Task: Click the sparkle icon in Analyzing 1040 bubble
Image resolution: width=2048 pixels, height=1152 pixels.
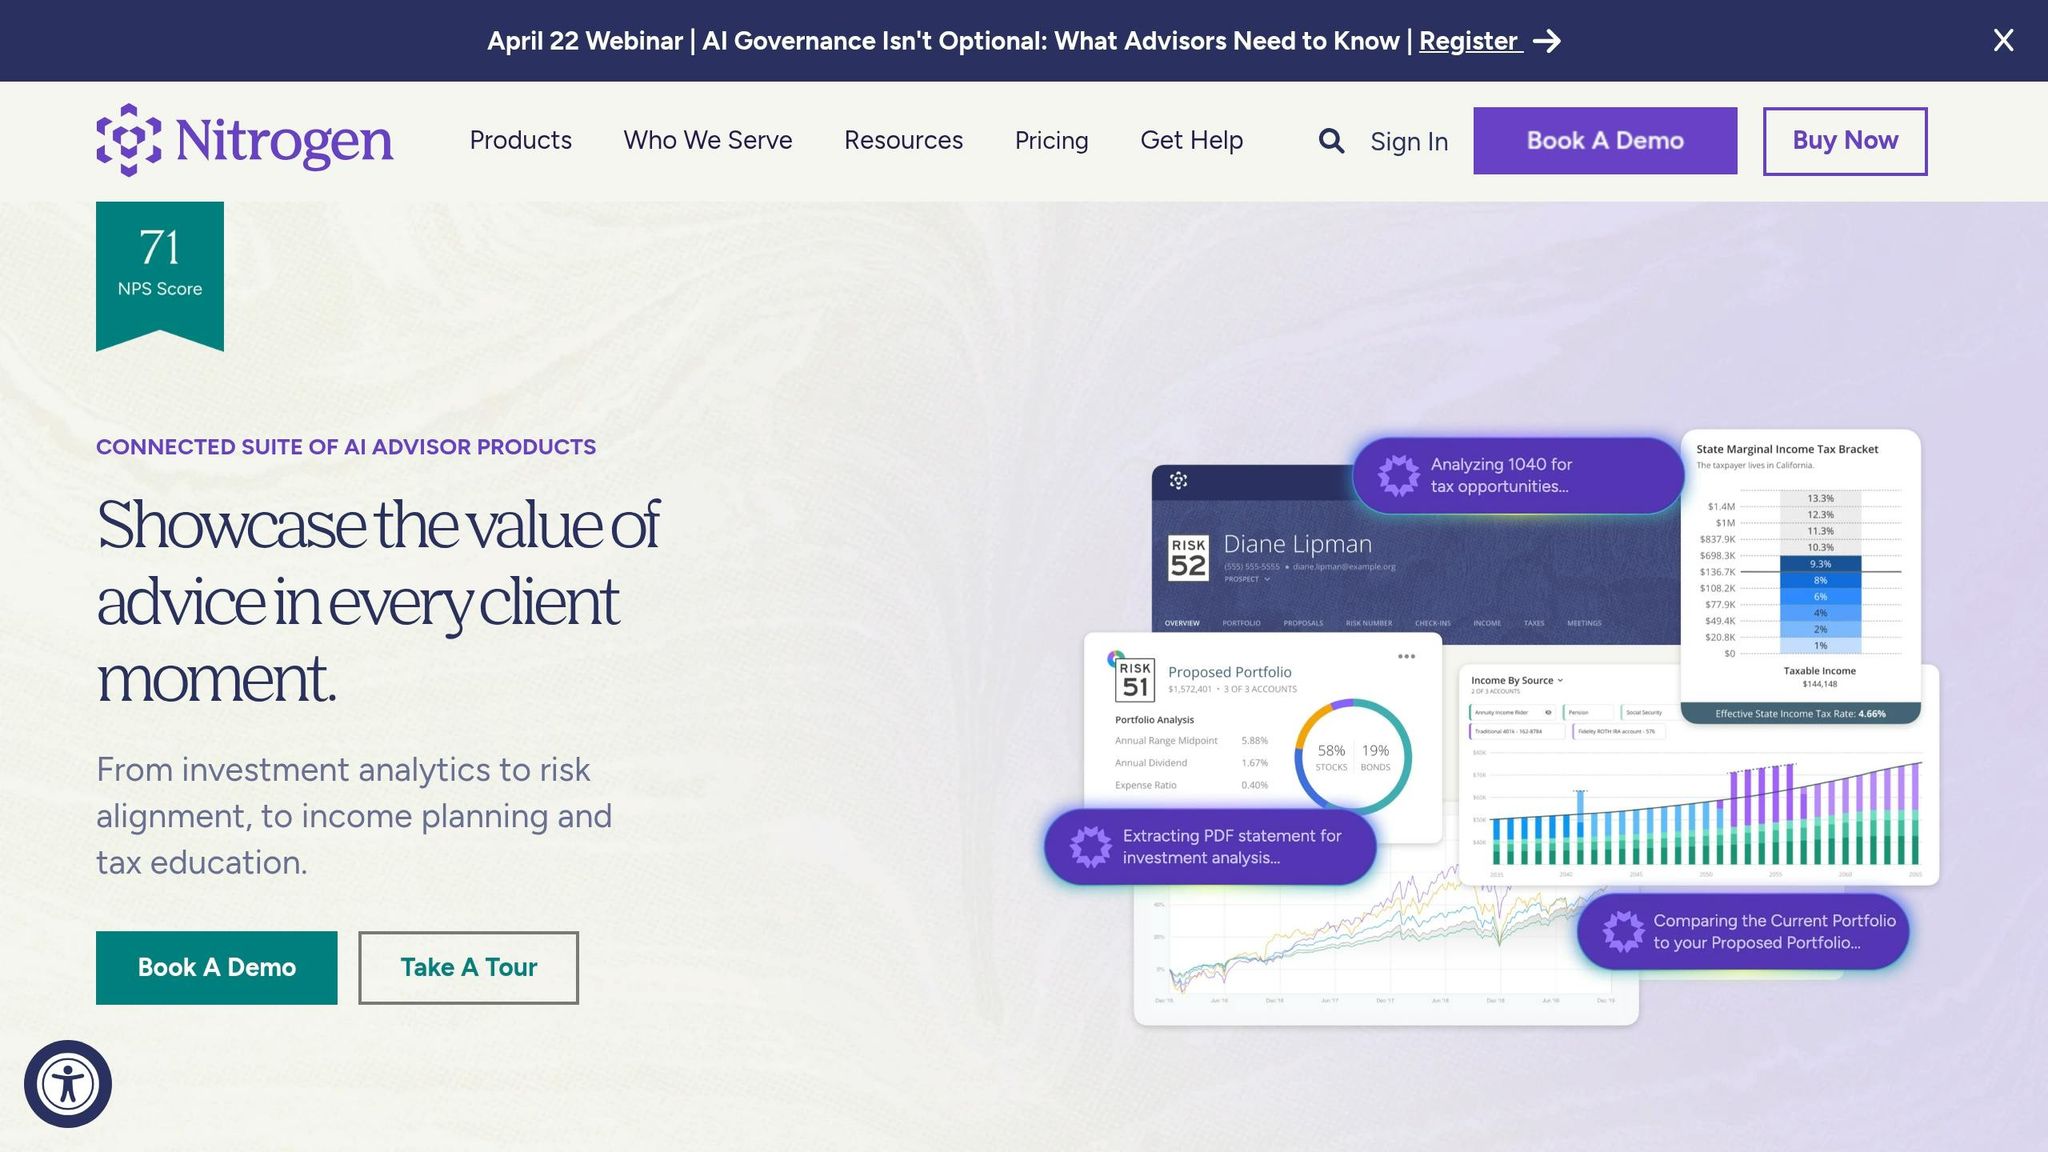Action: click(1398, 476)
